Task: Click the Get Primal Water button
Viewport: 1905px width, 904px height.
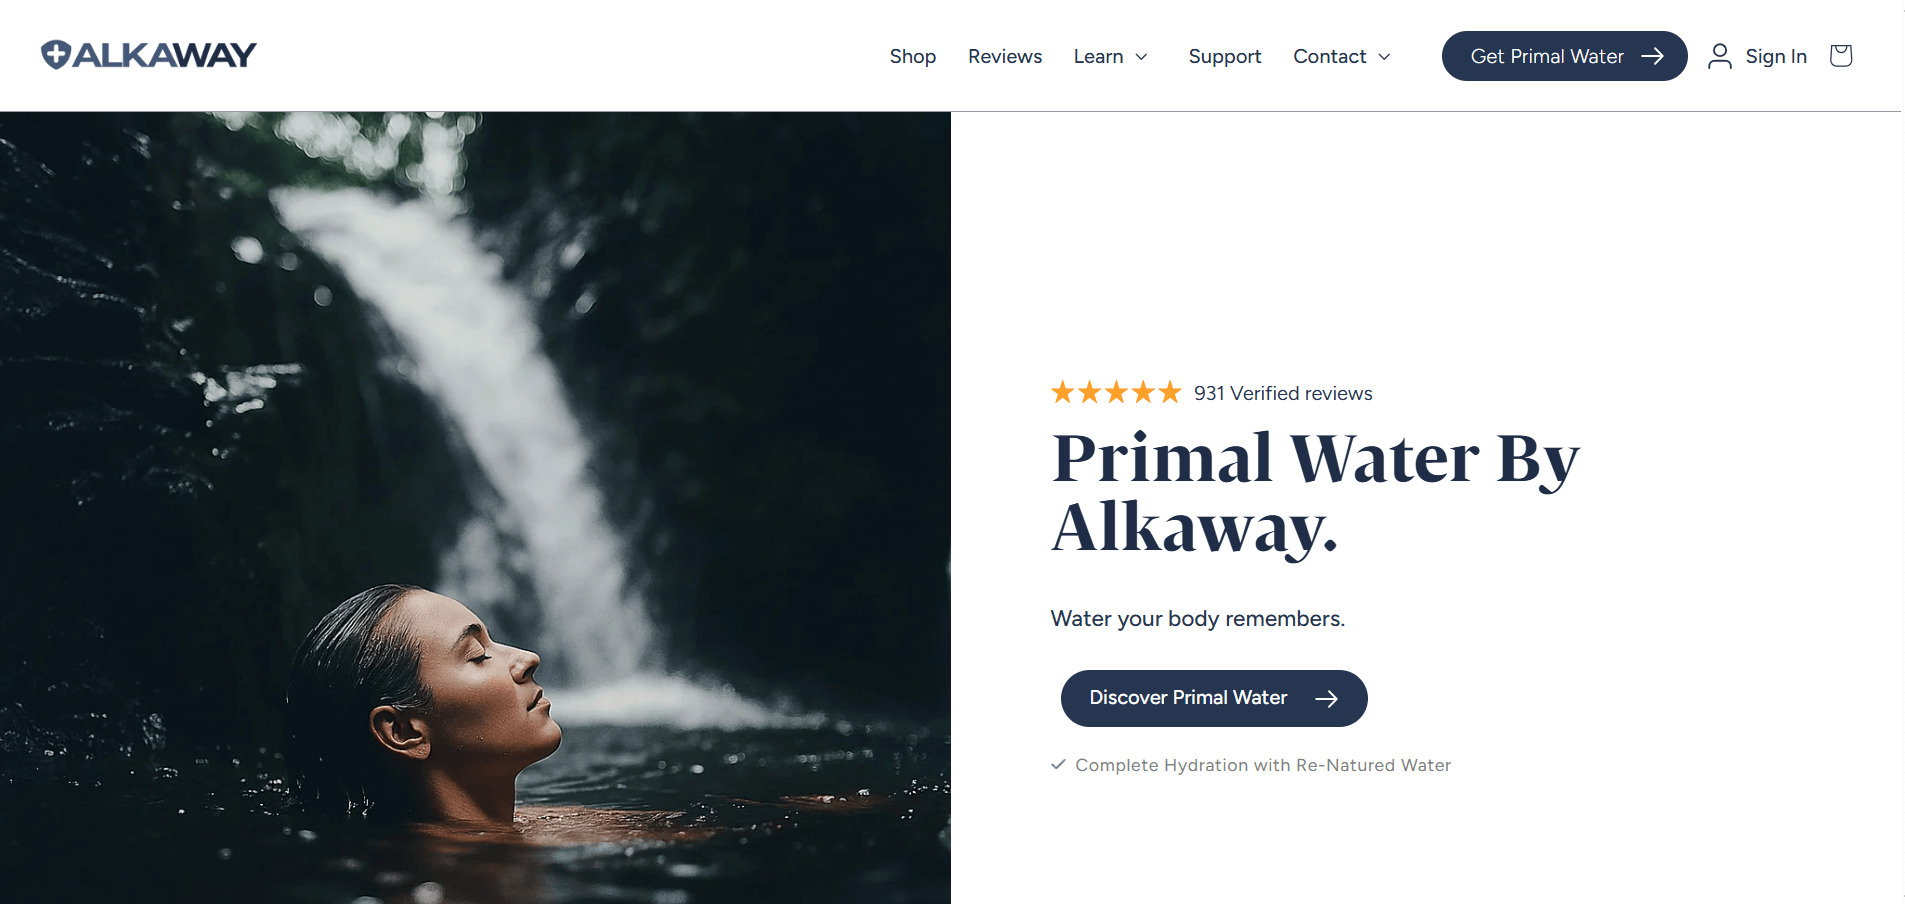Action: pyautogui.click(x=1564, y=56)
